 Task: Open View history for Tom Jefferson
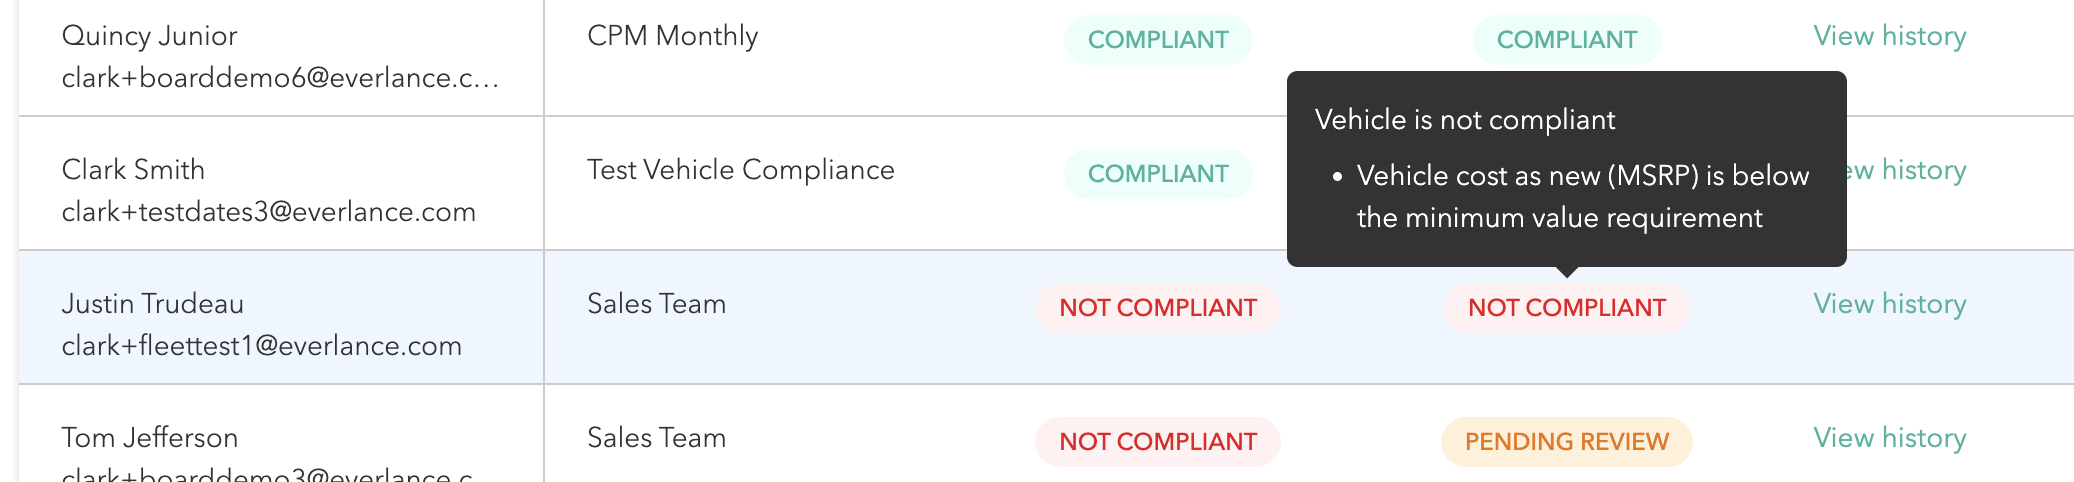coord(1889,439)
